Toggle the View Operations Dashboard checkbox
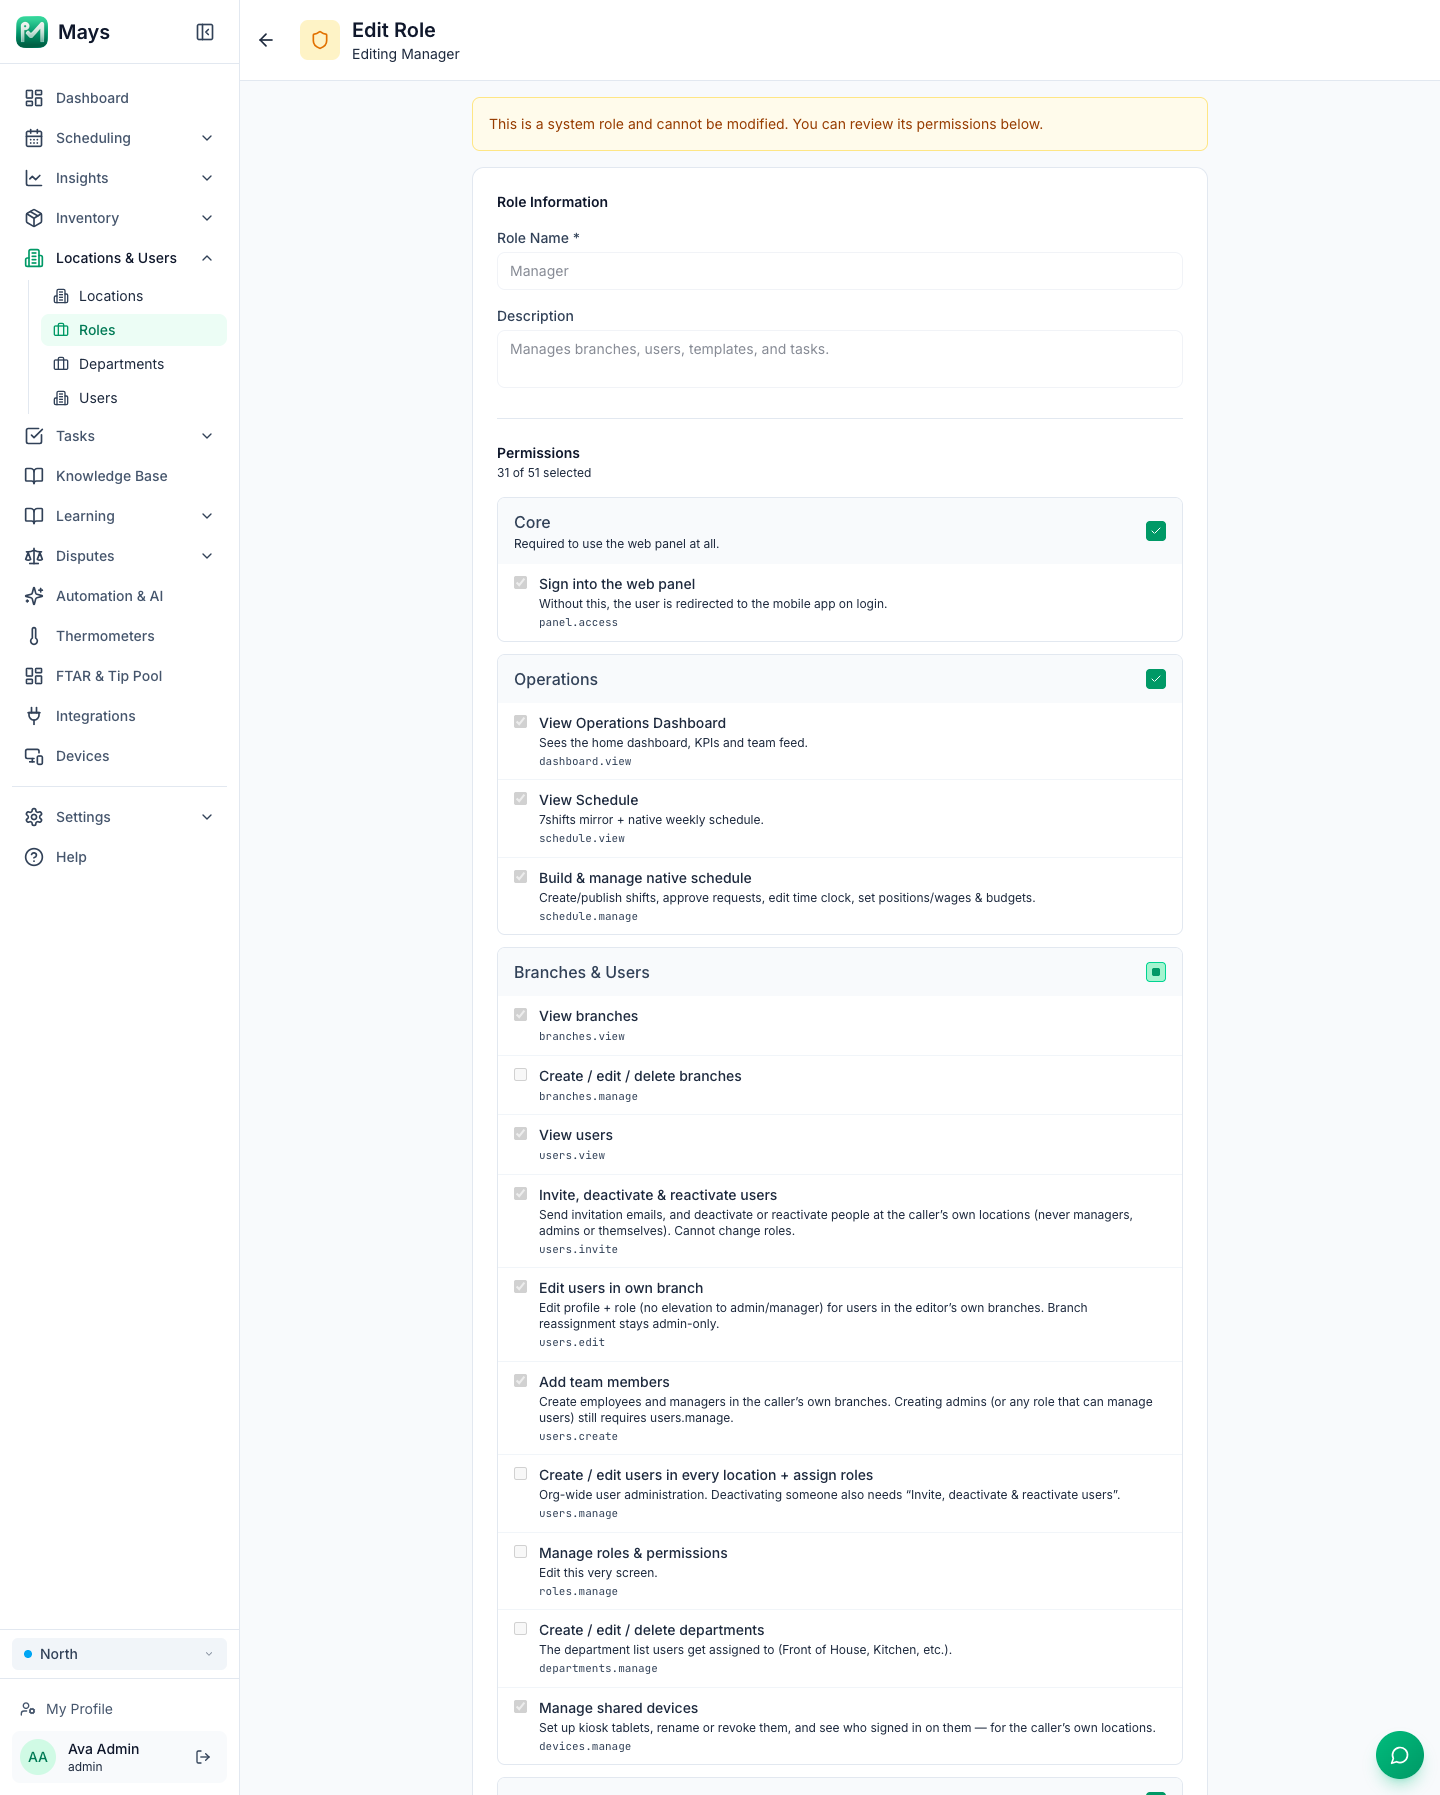This screenshot has width=1440, height=1795. pyautogui.click(x=521, y=722)
